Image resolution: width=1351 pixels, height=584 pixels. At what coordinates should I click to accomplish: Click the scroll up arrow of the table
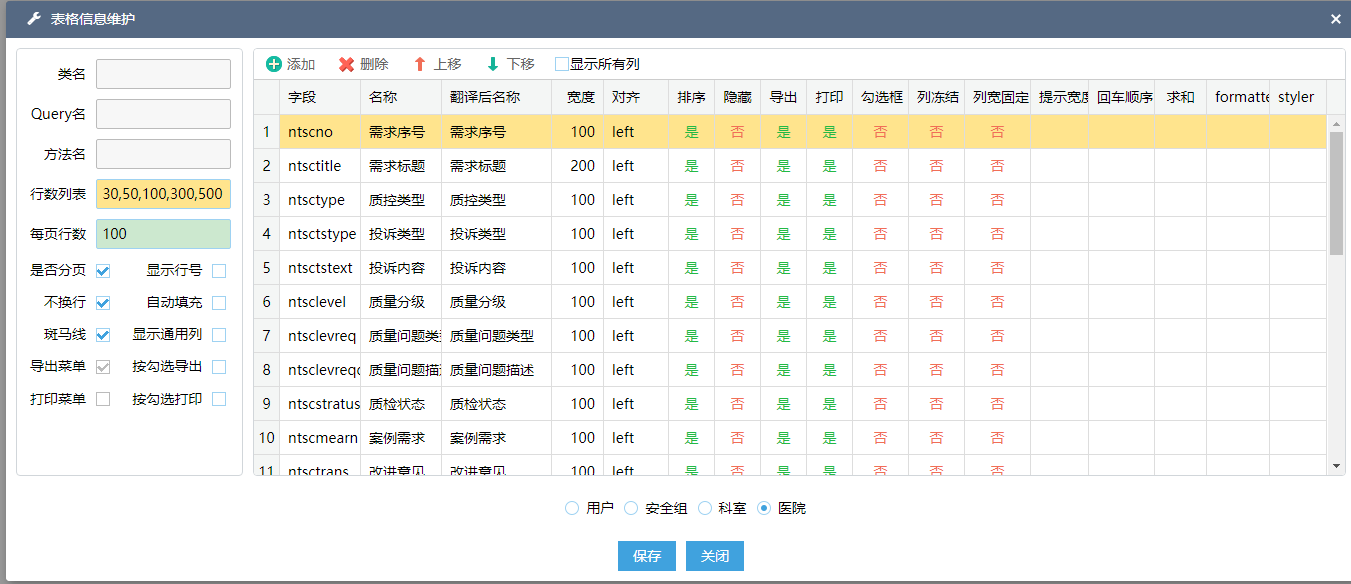(x=1336, y=124)
